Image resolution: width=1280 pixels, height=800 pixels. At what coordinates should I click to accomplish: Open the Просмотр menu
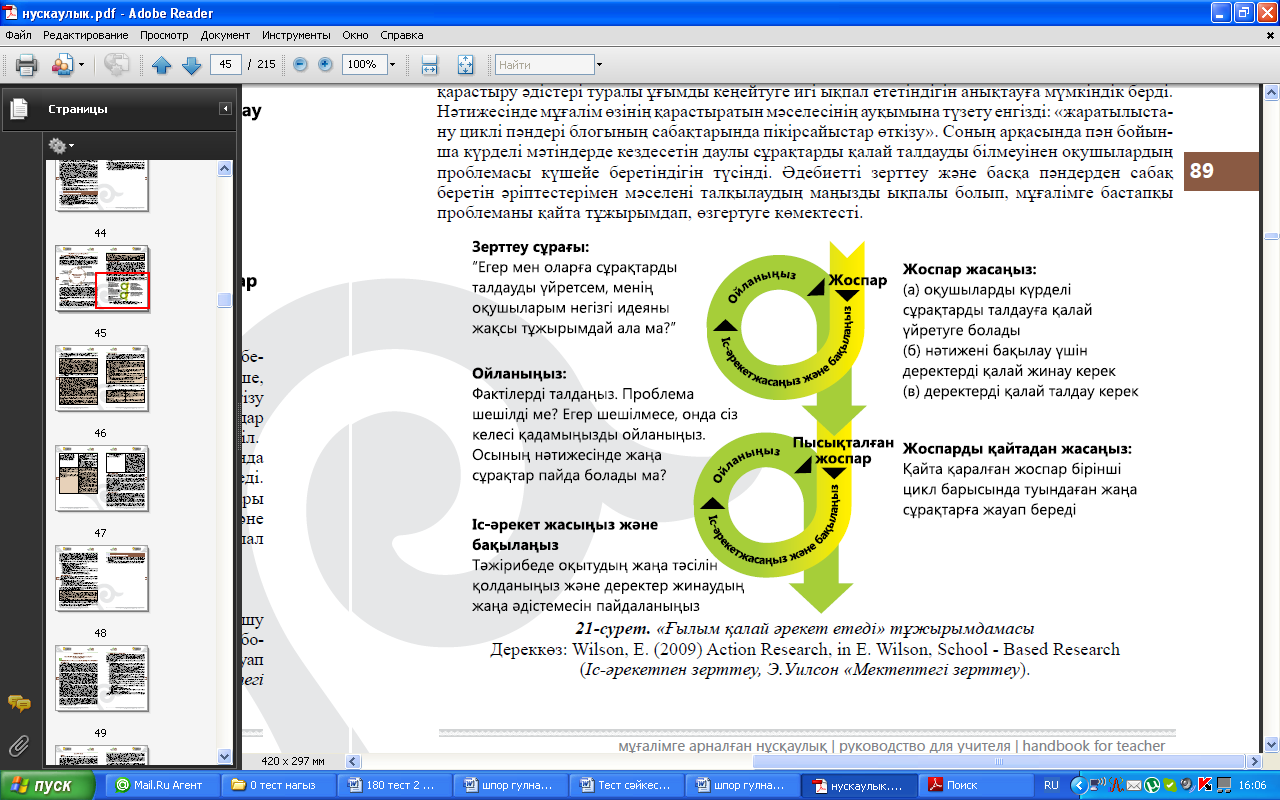[164, 35]
